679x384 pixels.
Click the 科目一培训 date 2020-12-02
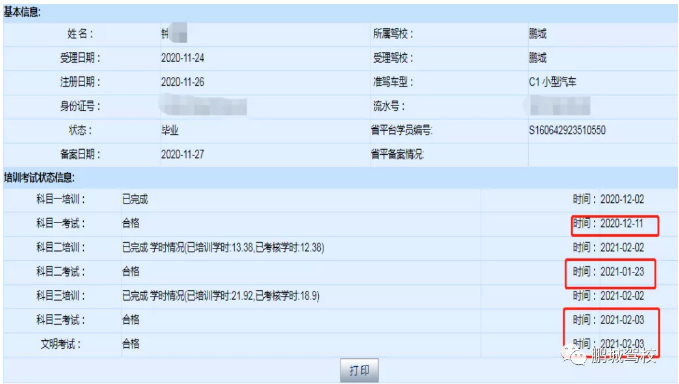[x=622, y=199]
